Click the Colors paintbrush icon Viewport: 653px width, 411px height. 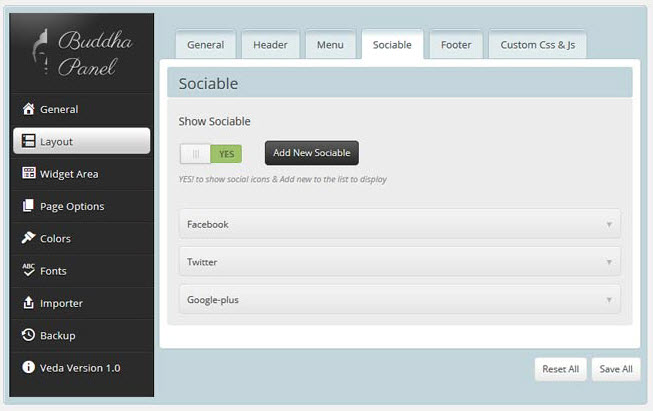28,237
